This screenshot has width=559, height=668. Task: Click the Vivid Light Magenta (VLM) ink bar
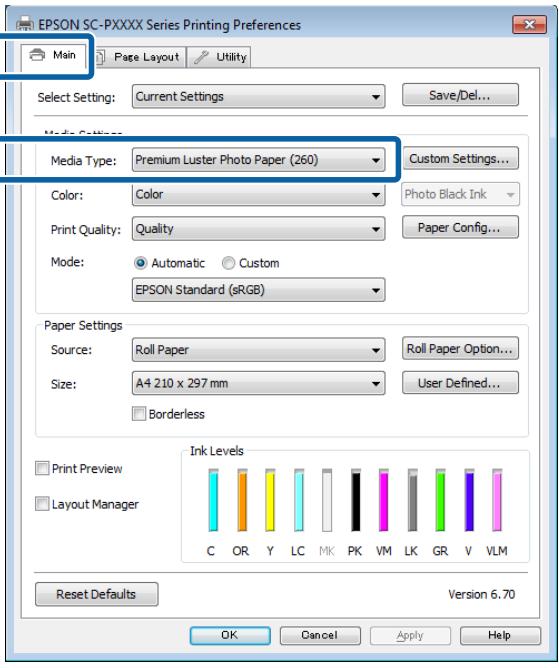(x=497, y=500)
